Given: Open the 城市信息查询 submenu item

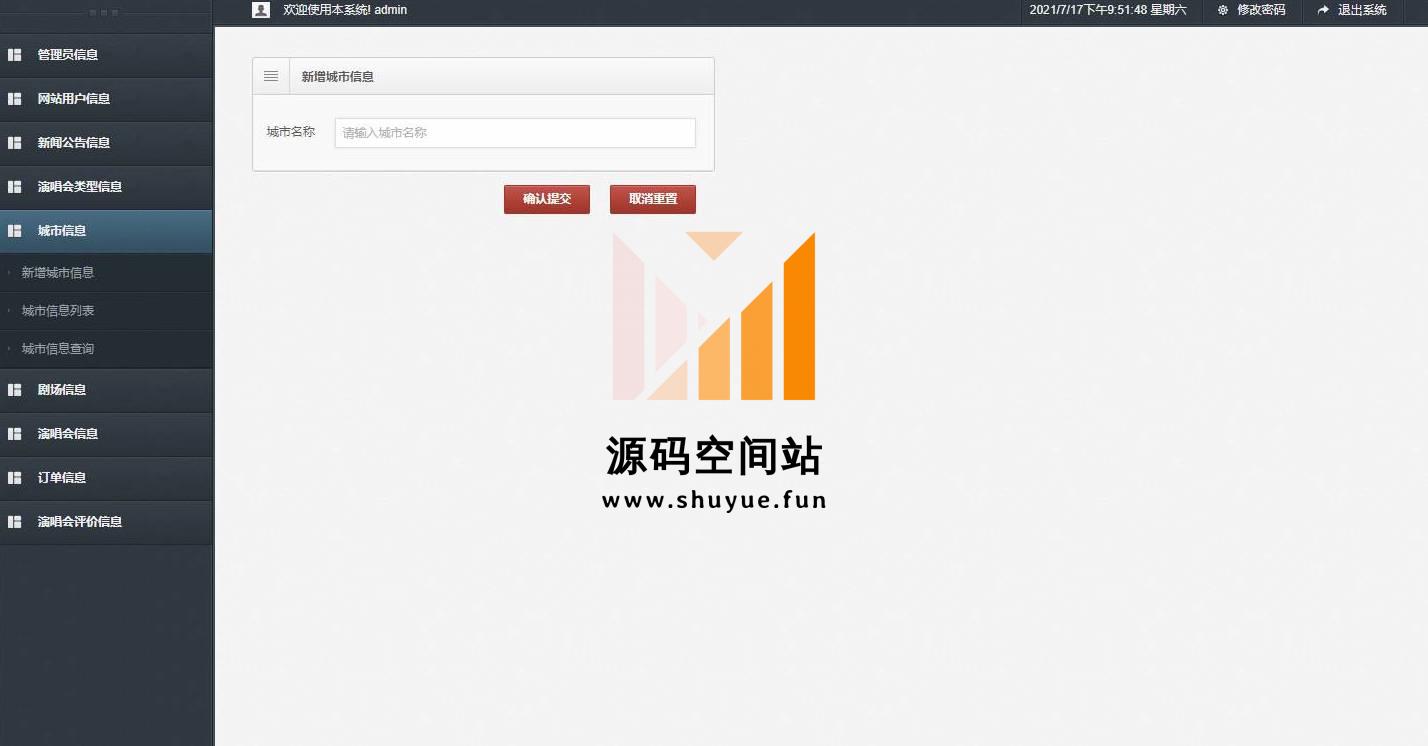Looking at the screenshot, I should (x=106, y=349).
